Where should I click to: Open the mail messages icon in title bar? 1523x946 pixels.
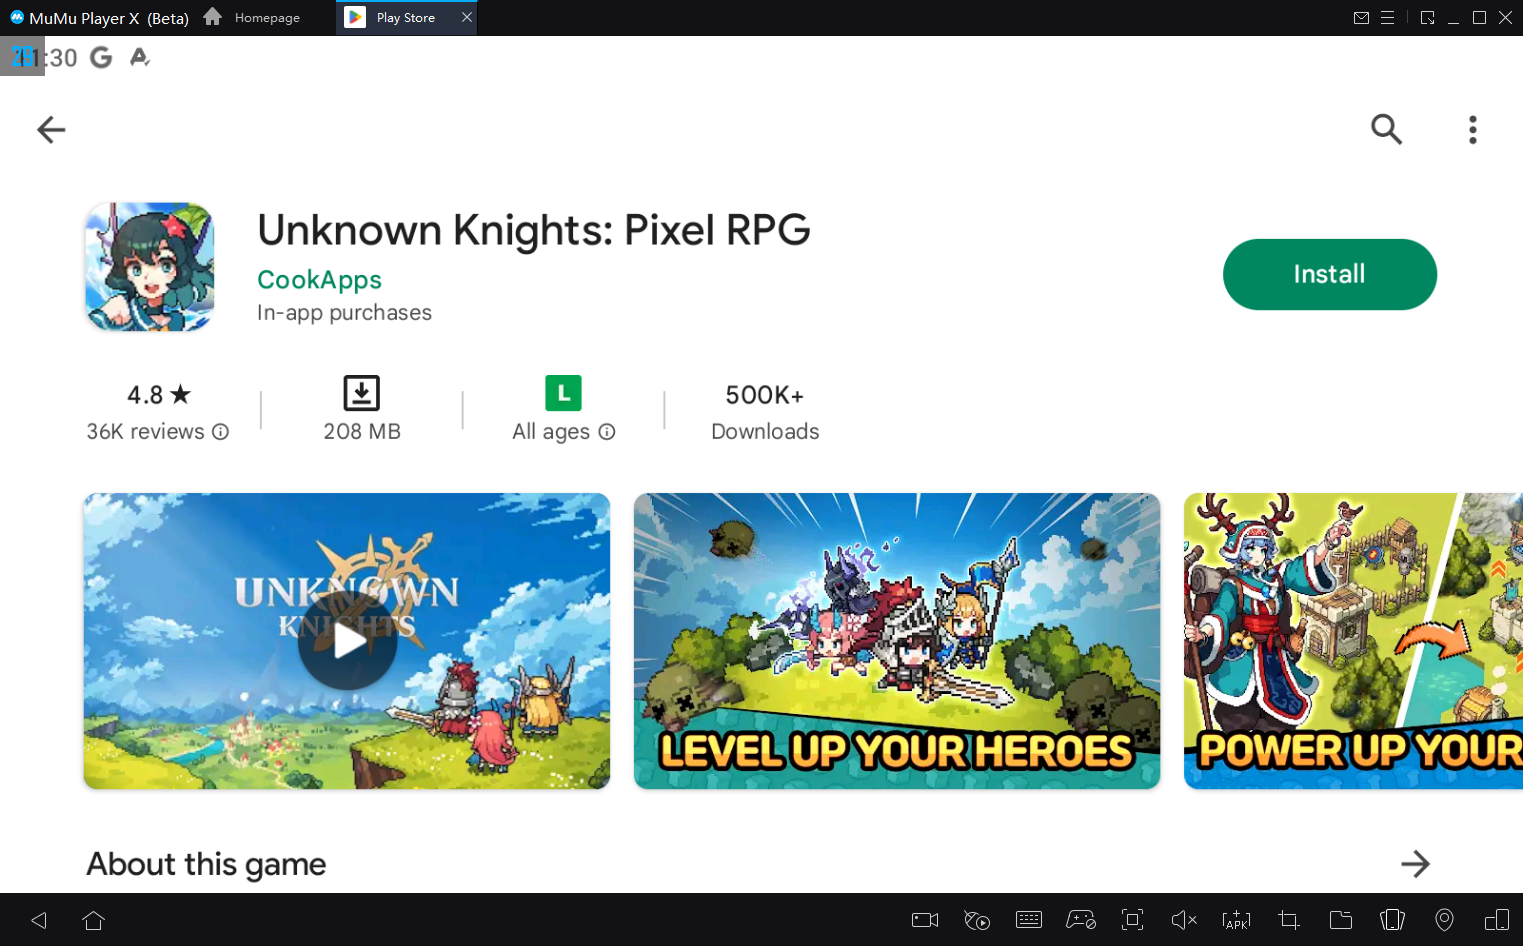click(x=1361, y=18)
